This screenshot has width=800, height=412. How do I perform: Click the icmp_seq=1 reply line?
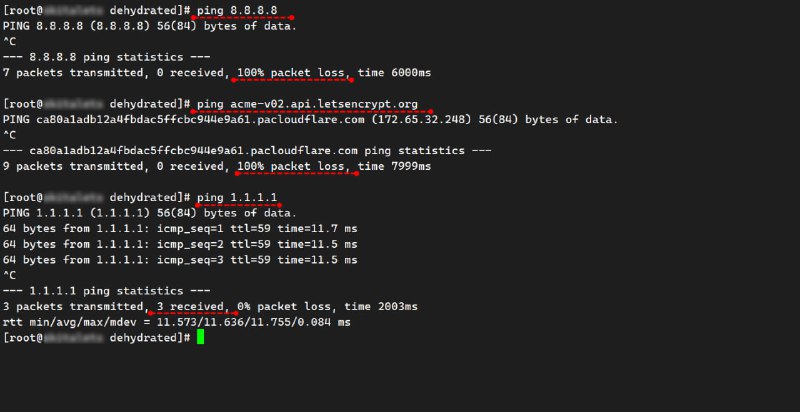point(180,229)
